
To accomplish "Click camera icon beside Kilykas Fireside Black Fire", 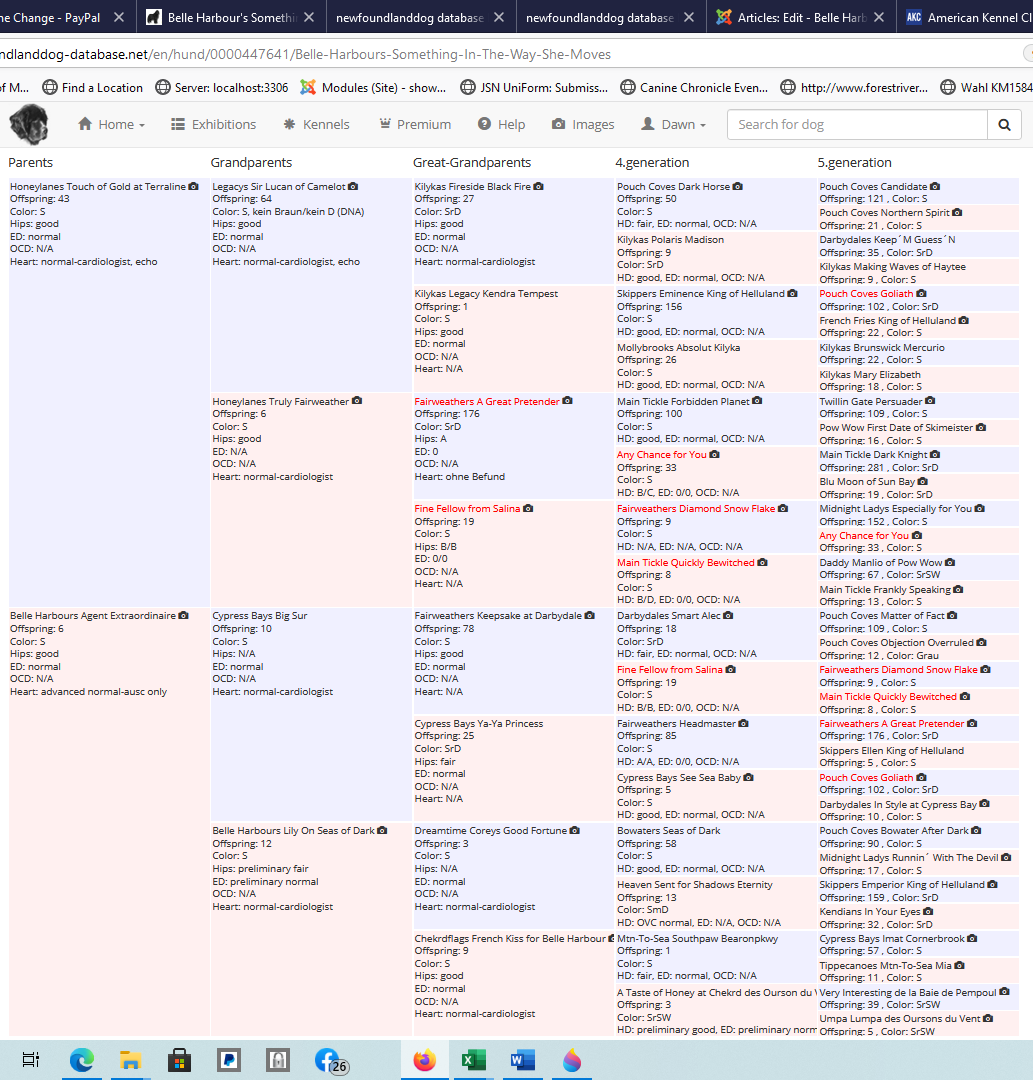I will click(539, 187).
